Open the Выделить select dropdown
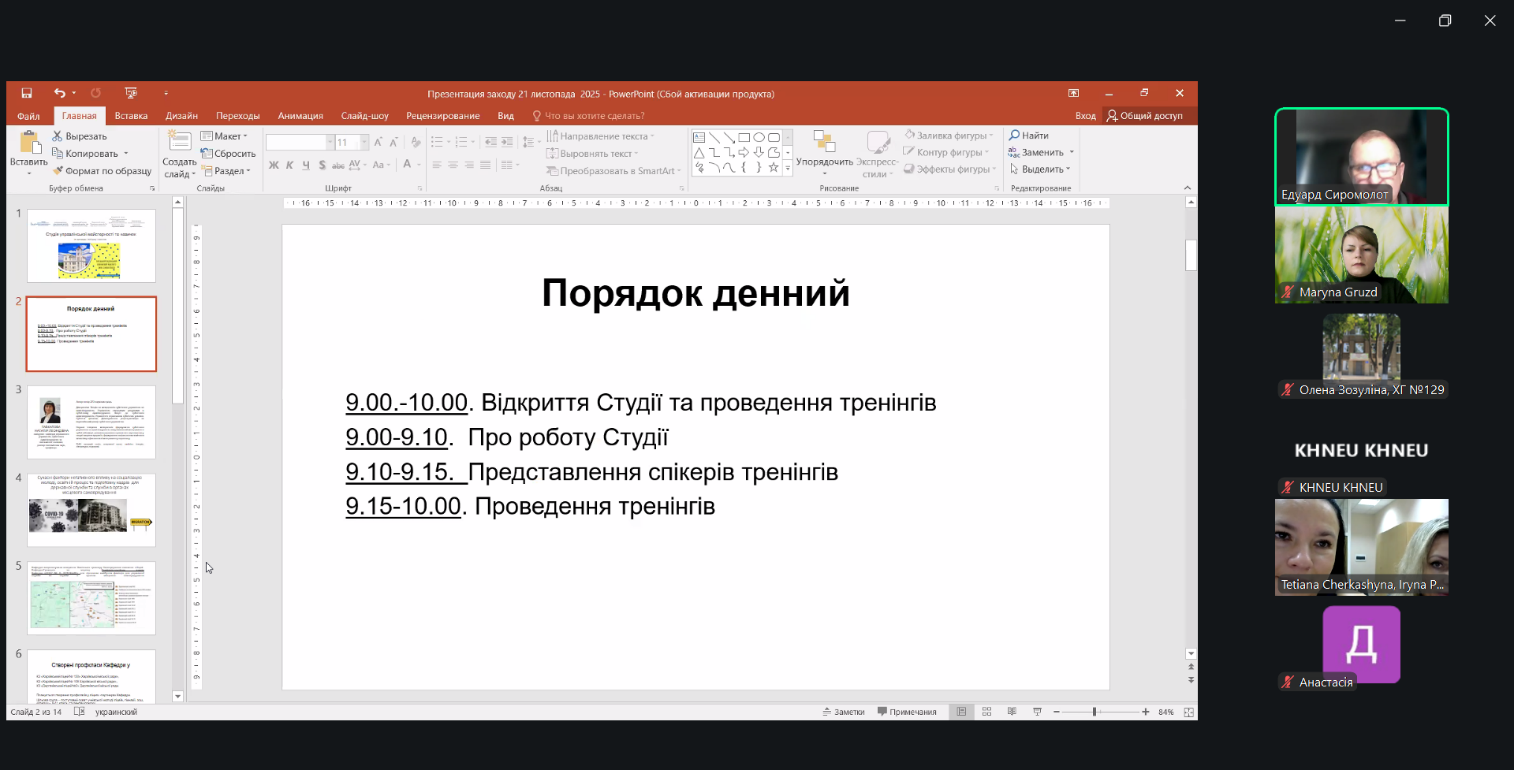The height and width of the screenshot is (770, 1514). [1042, 170]
